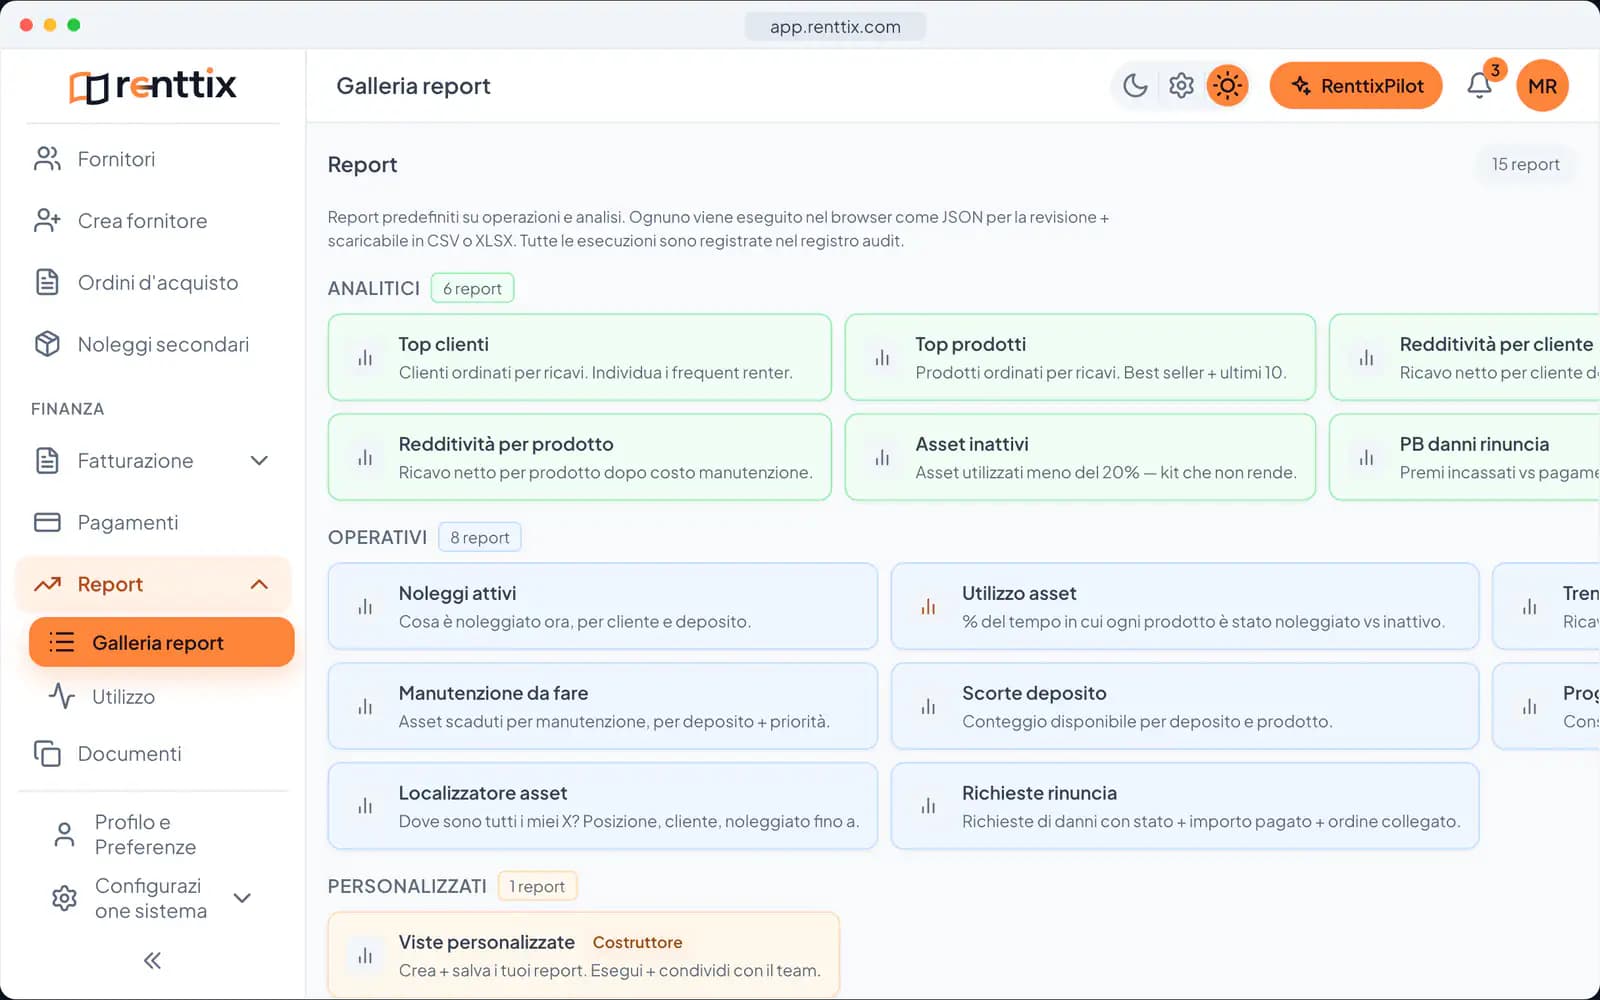Click the Pagamenti card icon
The width and height of the screenshot is (1600, 1000).
tap(47, 522)
